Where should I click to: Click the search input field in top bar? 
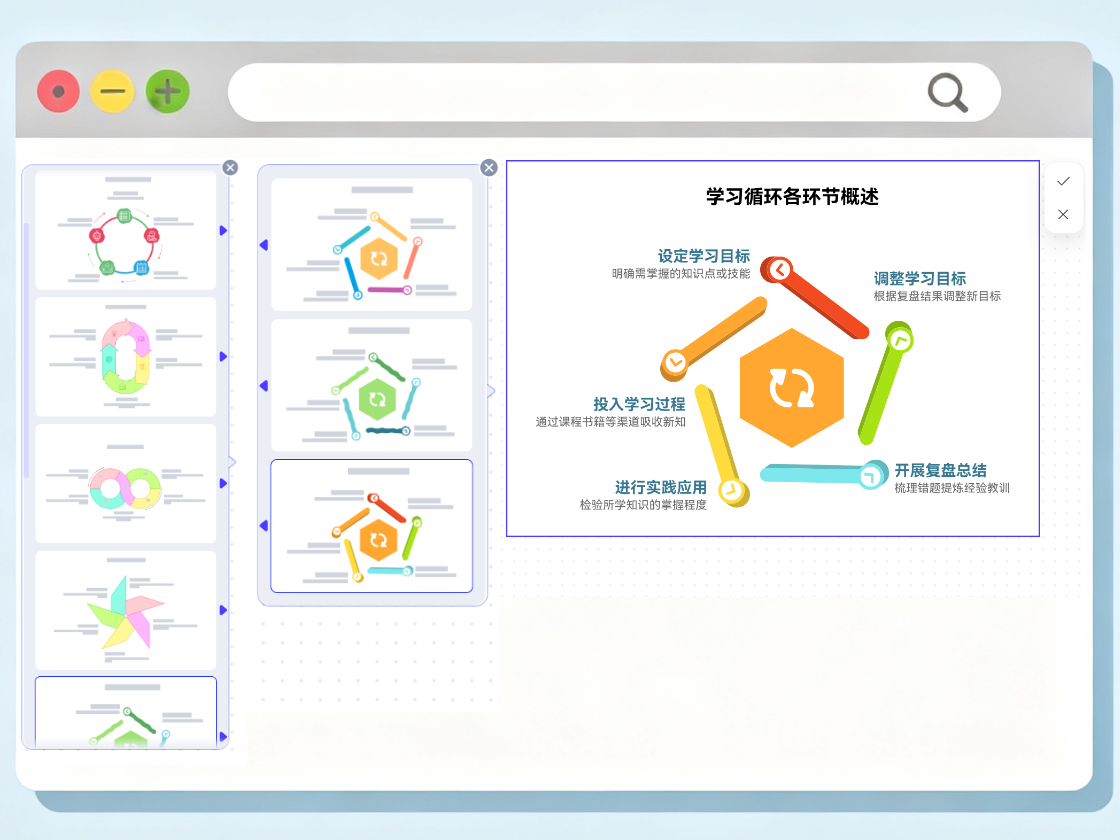570,93
